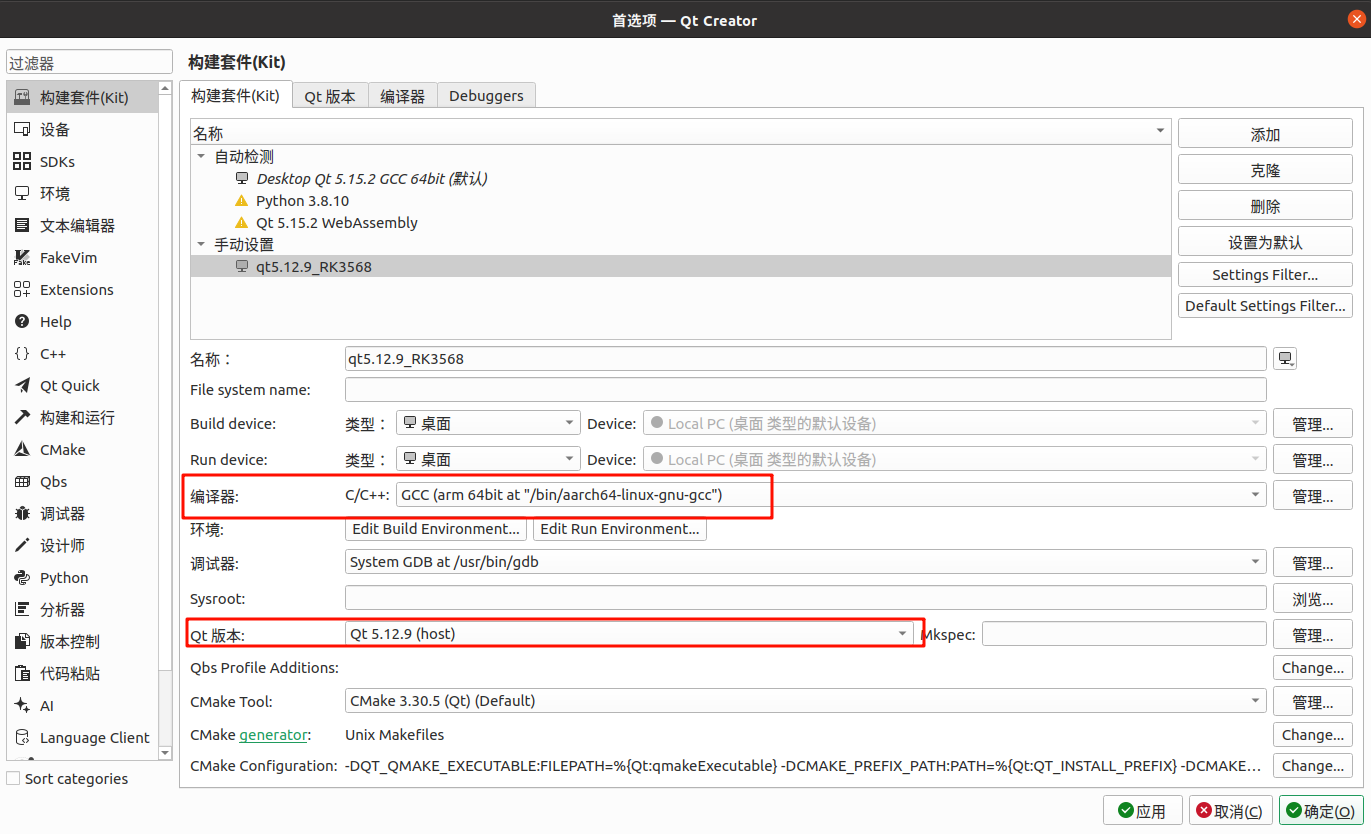Open the Qt 版本 dropdown

tap(629, 633)
